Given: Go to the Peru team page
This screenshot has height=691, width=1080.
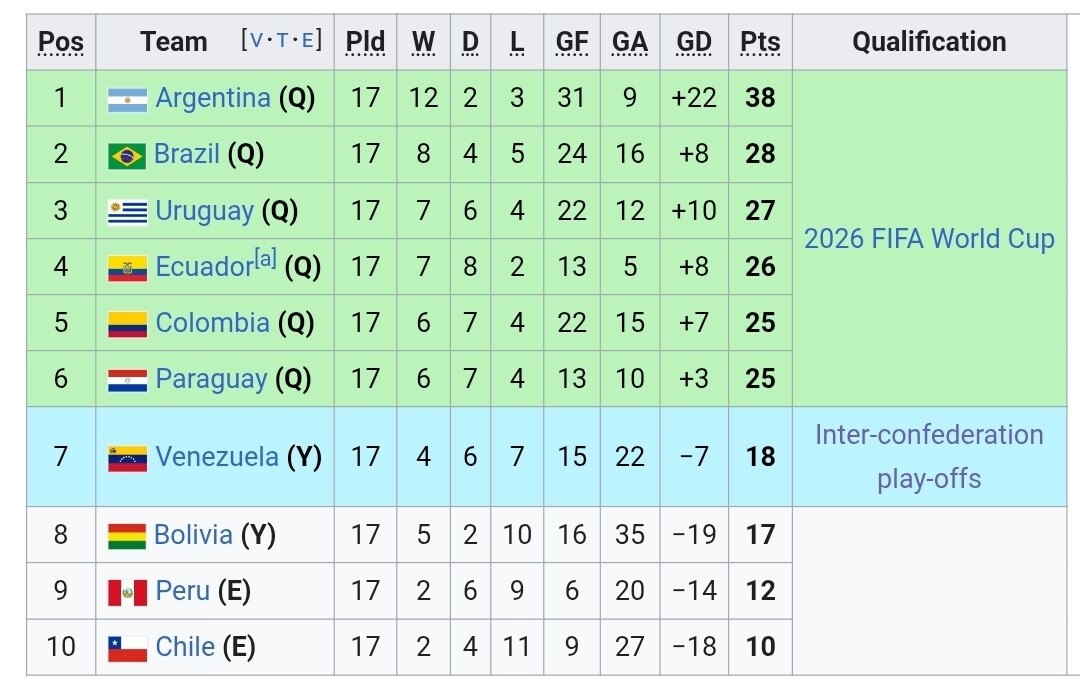Looking at the screenshot, I should (183, 591).
